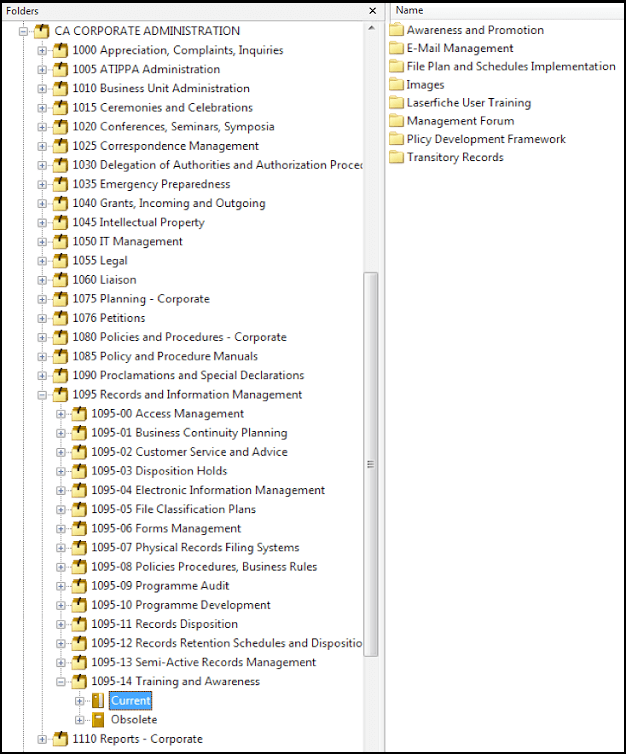Screen dimensions: 626x754
Task: Expand the 1095-11 Records Disposition node
Action: [61, 625]
